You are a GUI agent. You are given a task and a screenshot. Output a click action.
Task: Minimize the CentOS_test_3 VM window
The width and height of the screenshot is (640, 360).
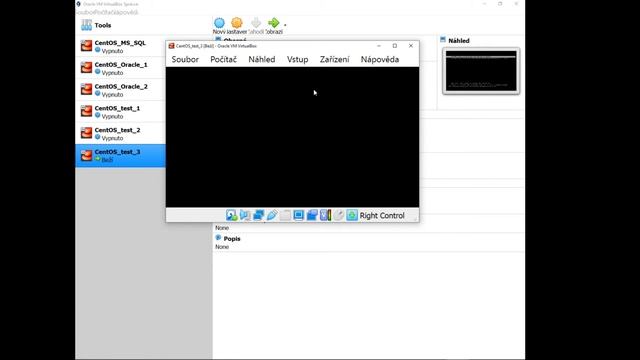coord(379,46)
